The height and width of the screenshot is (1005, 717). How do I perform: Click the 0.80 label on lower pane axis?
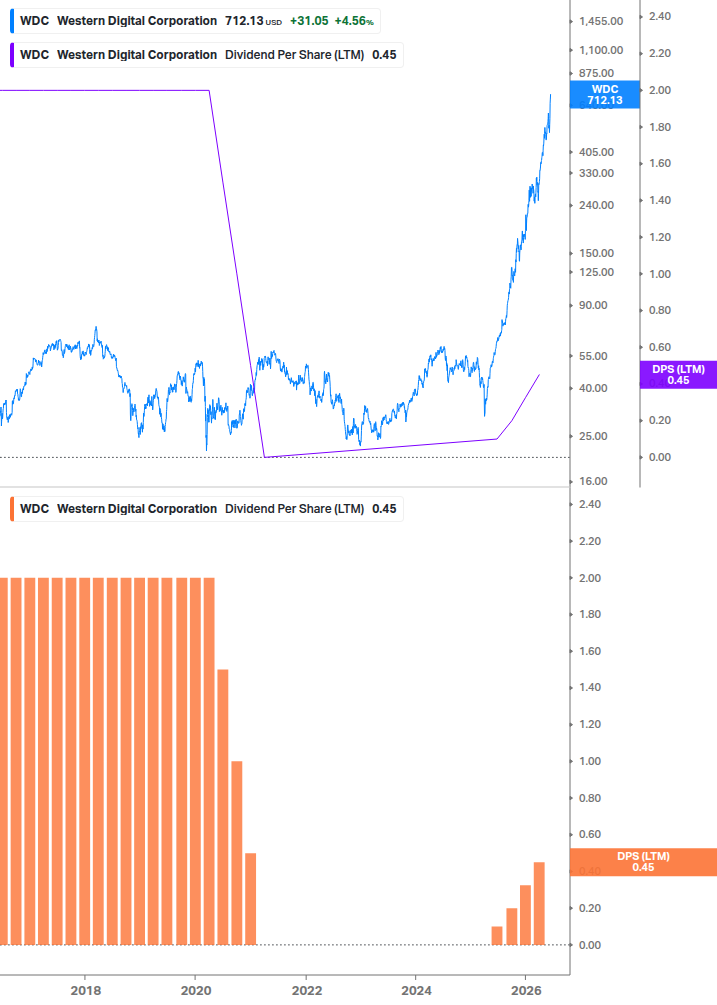coord(590,798)
